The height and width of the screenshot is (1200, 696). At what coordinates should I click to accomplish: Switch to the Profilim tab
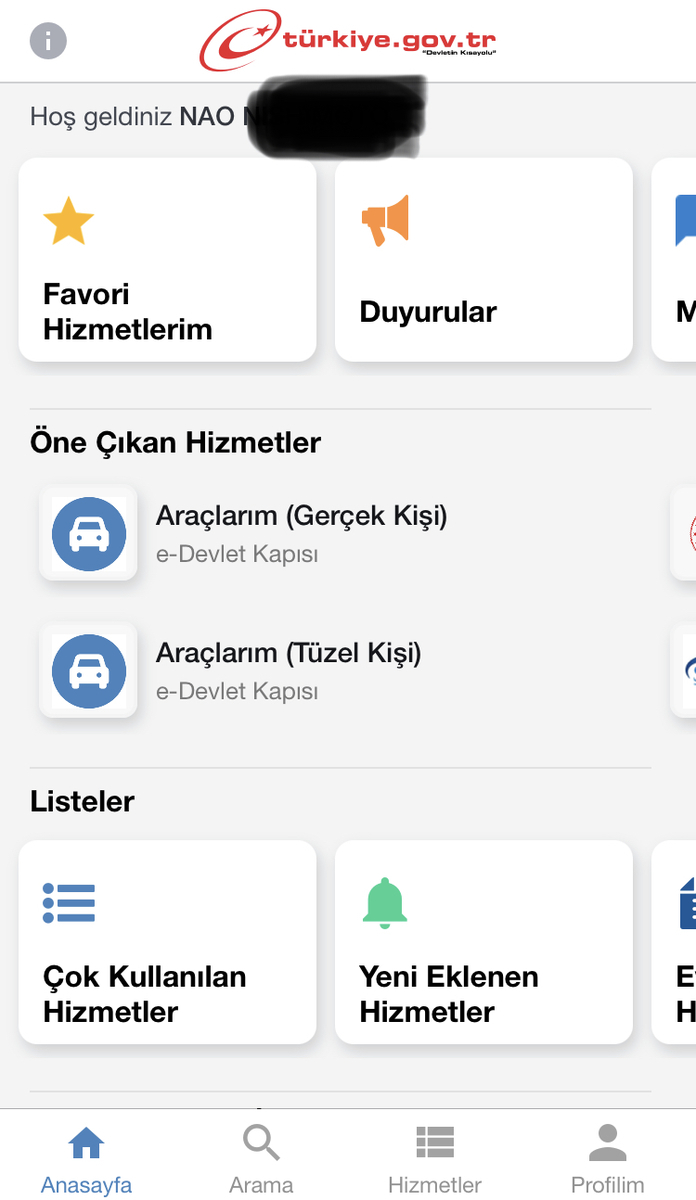608,1158
